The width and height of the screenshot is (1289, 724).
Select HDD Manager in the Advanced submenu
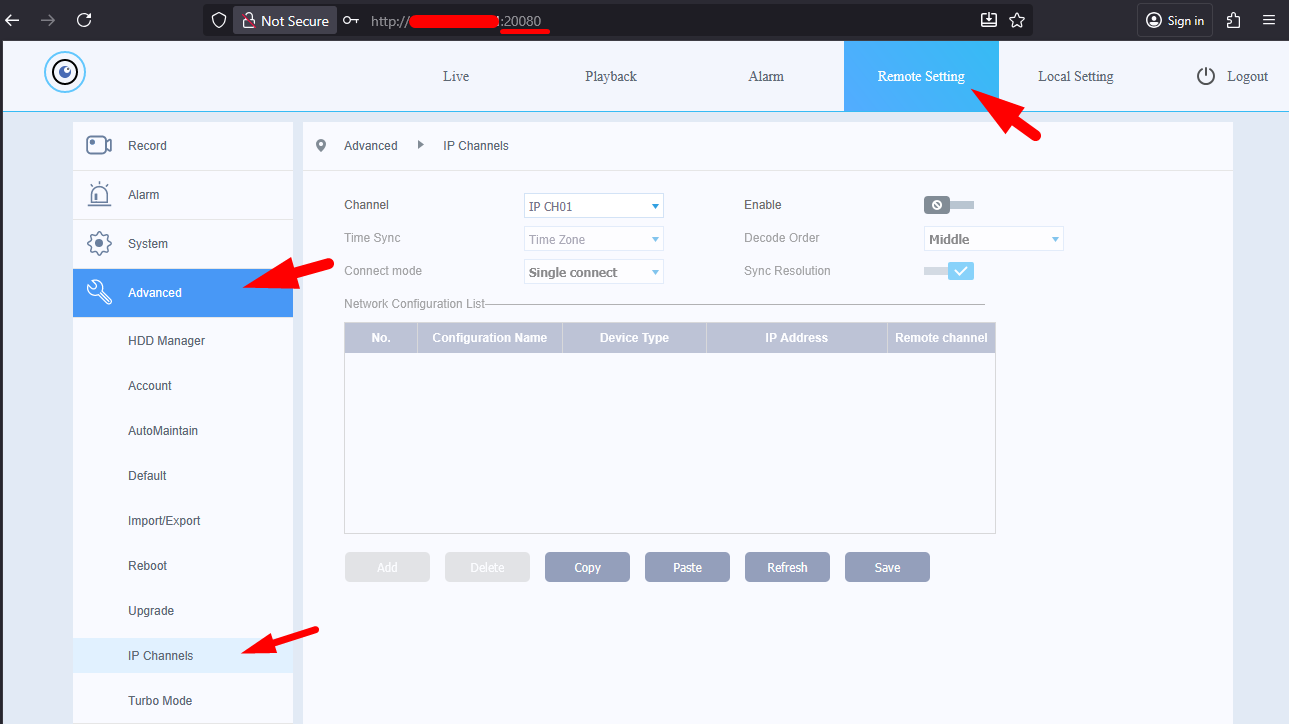(166, 341)
